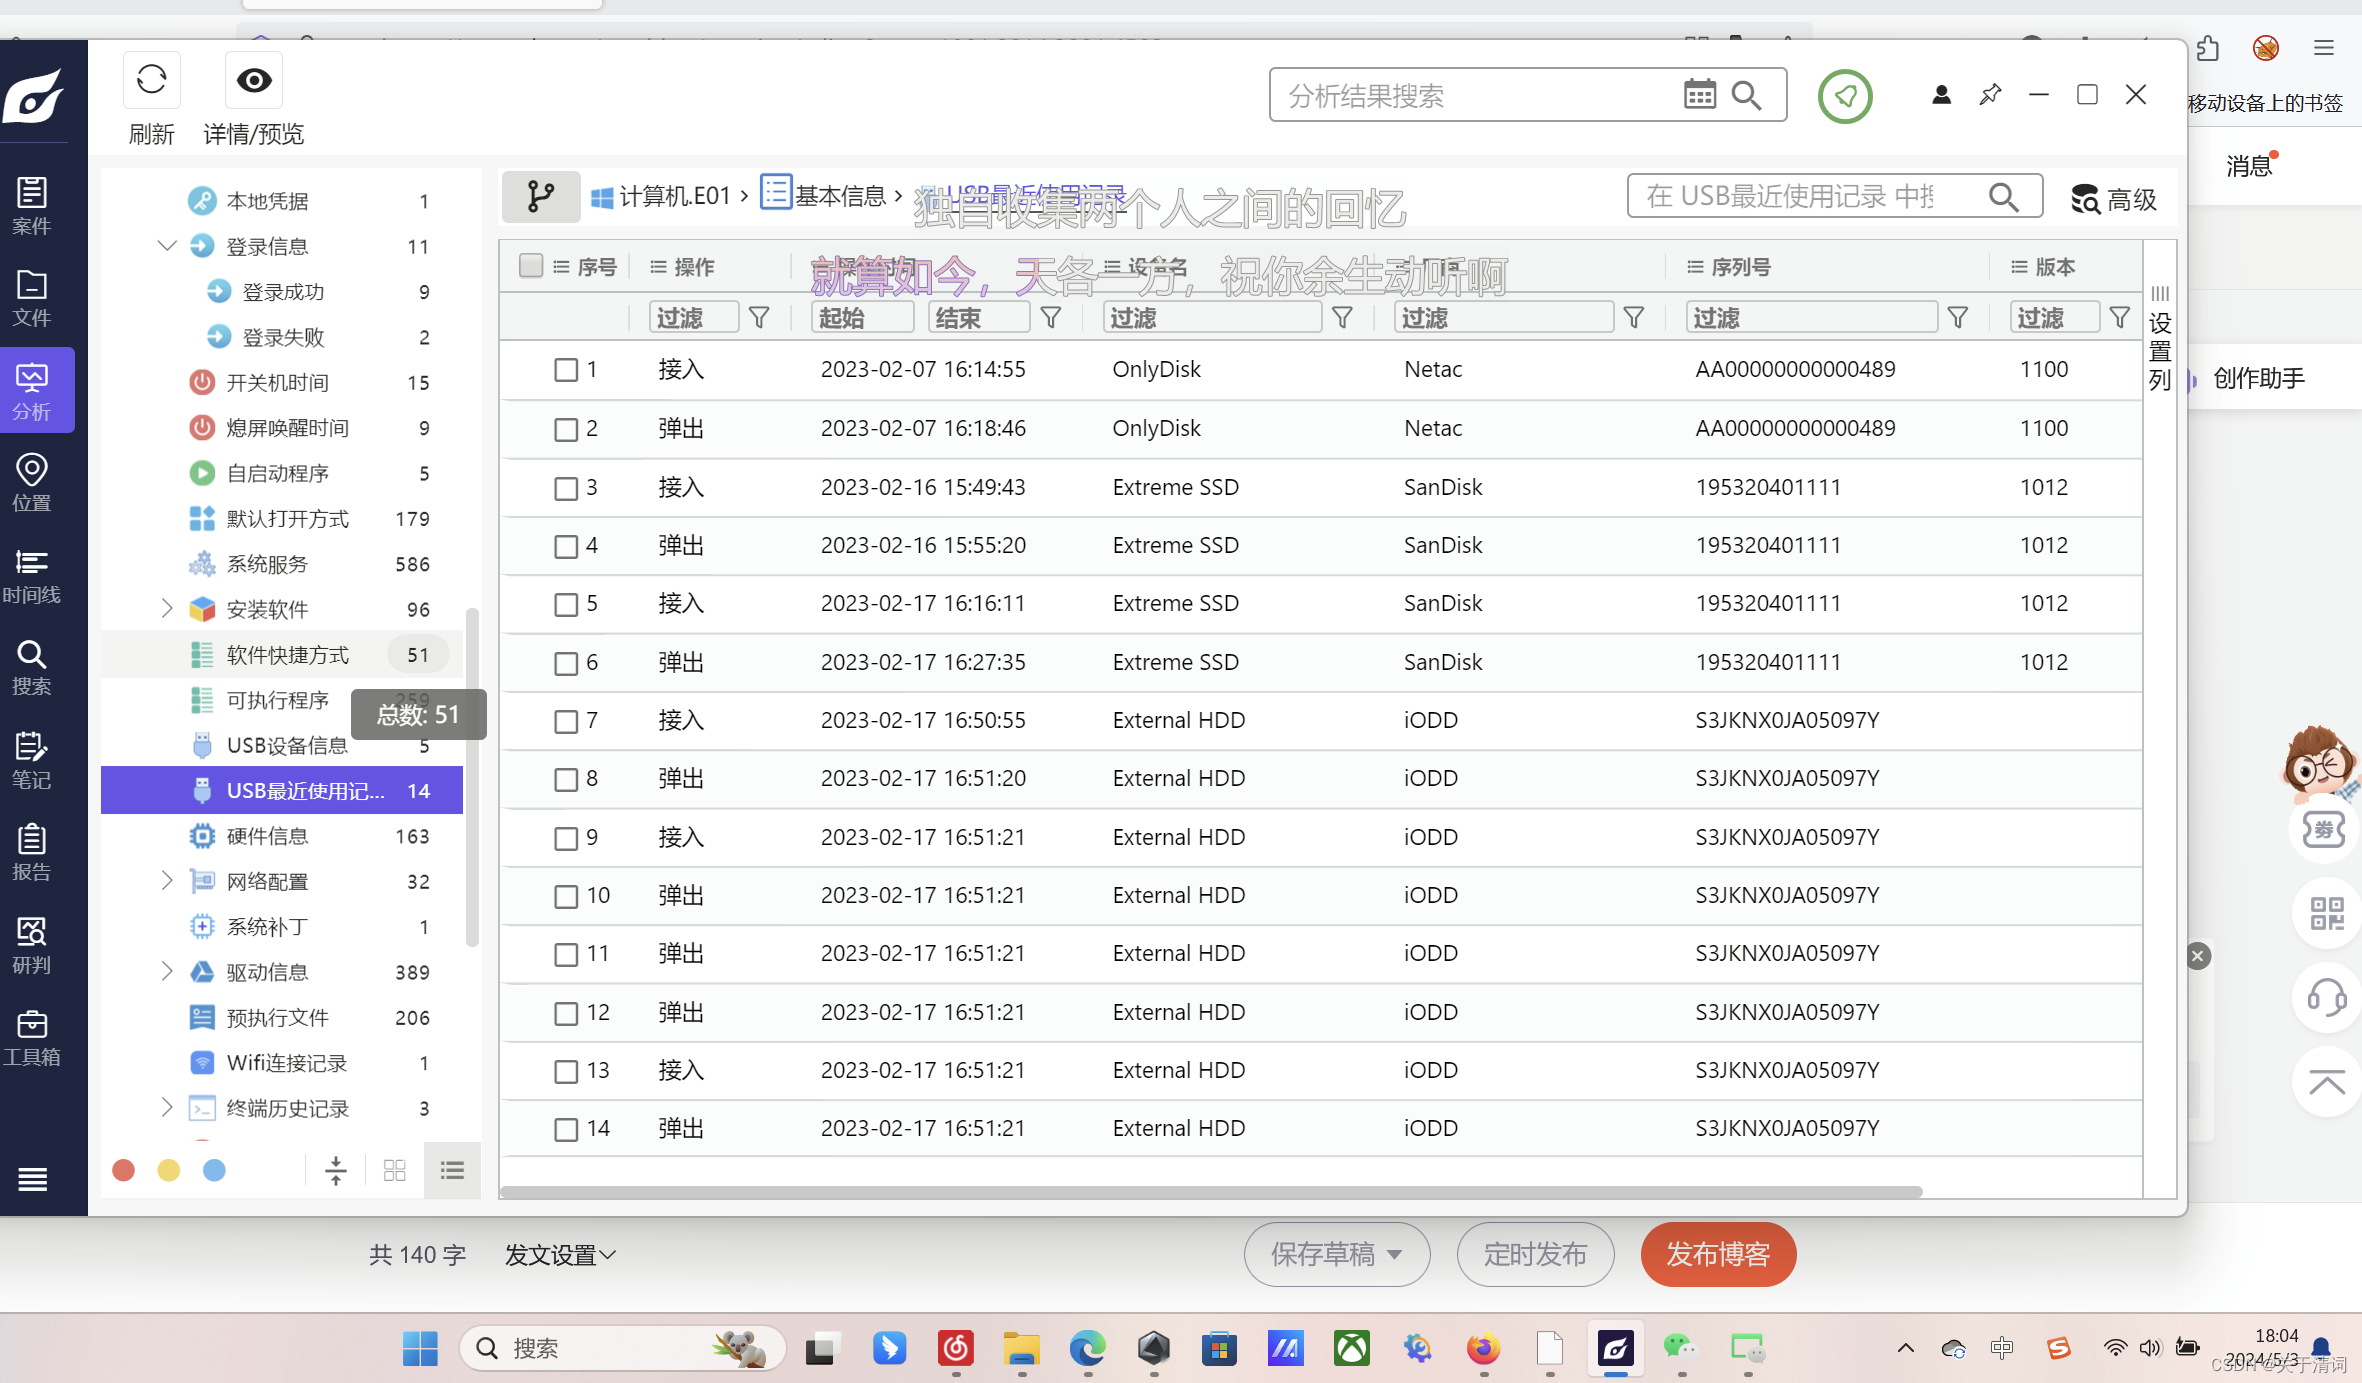Click the 发布博客 button

(x=1717, y=1254)
